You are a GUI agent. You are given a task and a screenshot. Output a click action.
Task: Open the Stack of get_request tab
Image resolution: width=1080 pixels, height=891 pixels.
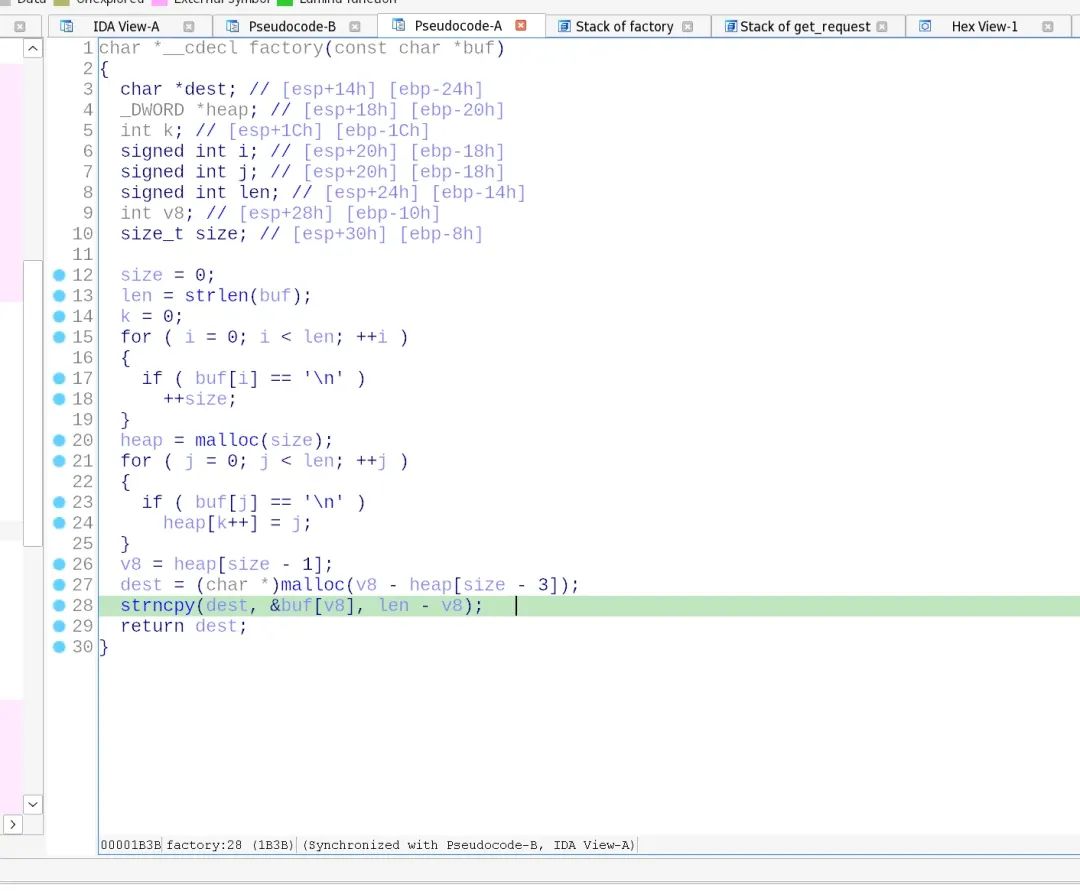coord(804,26)
